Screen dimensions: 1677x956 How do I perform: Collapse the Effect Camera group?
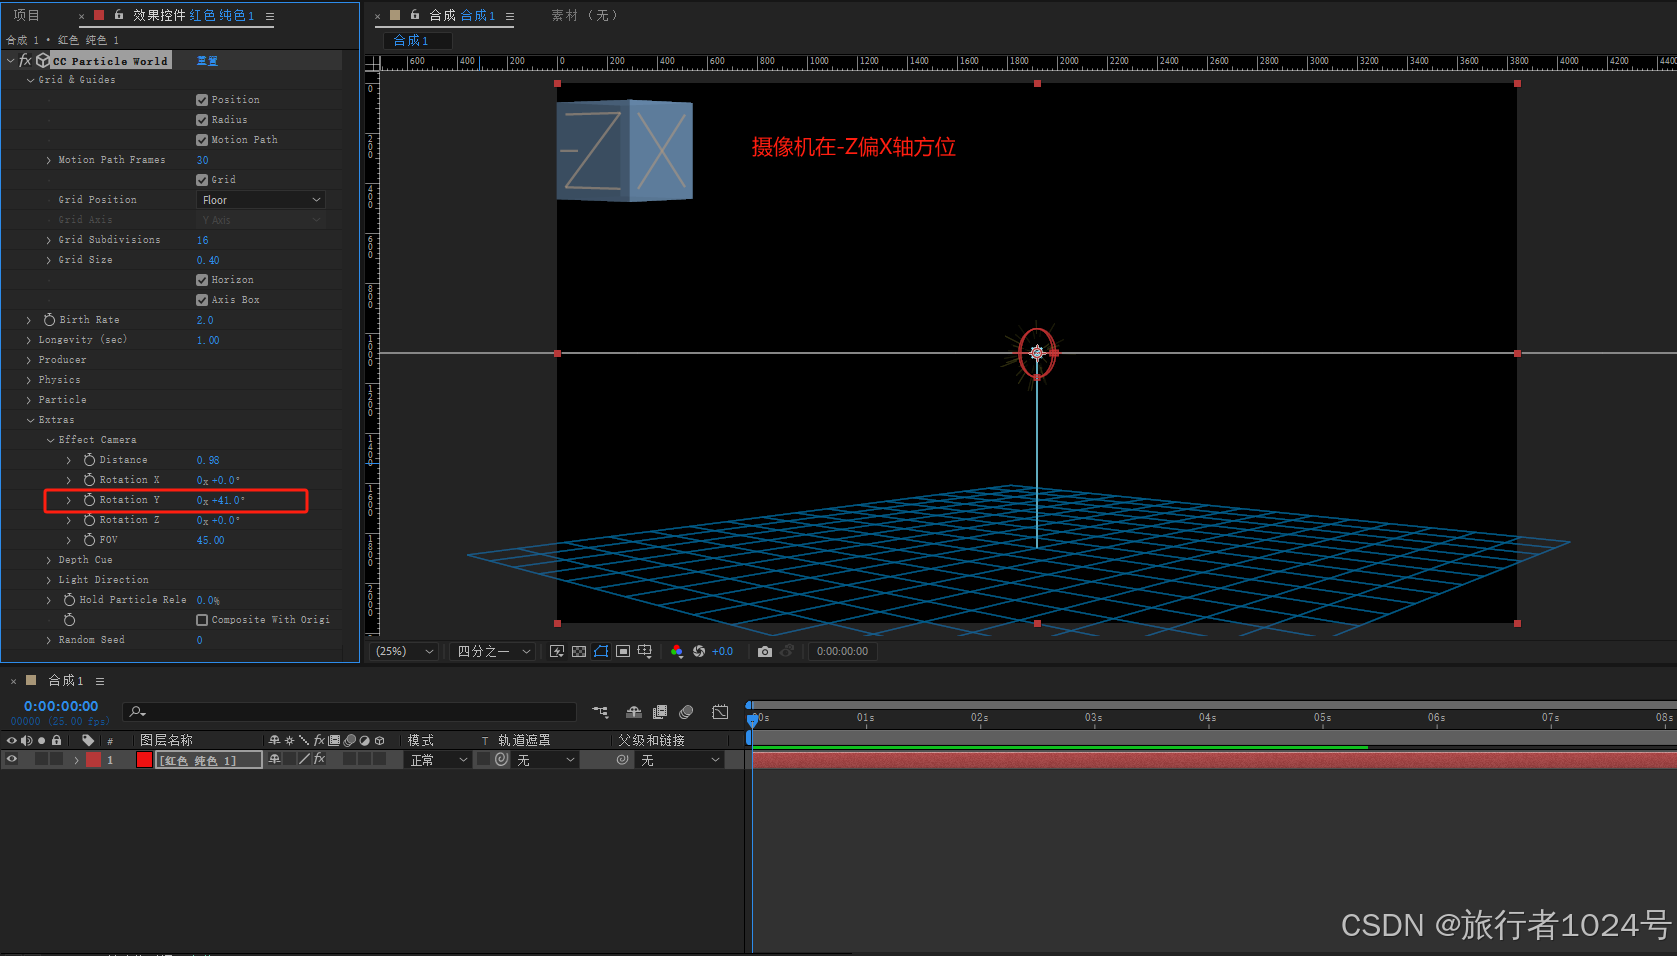(50, 440)
